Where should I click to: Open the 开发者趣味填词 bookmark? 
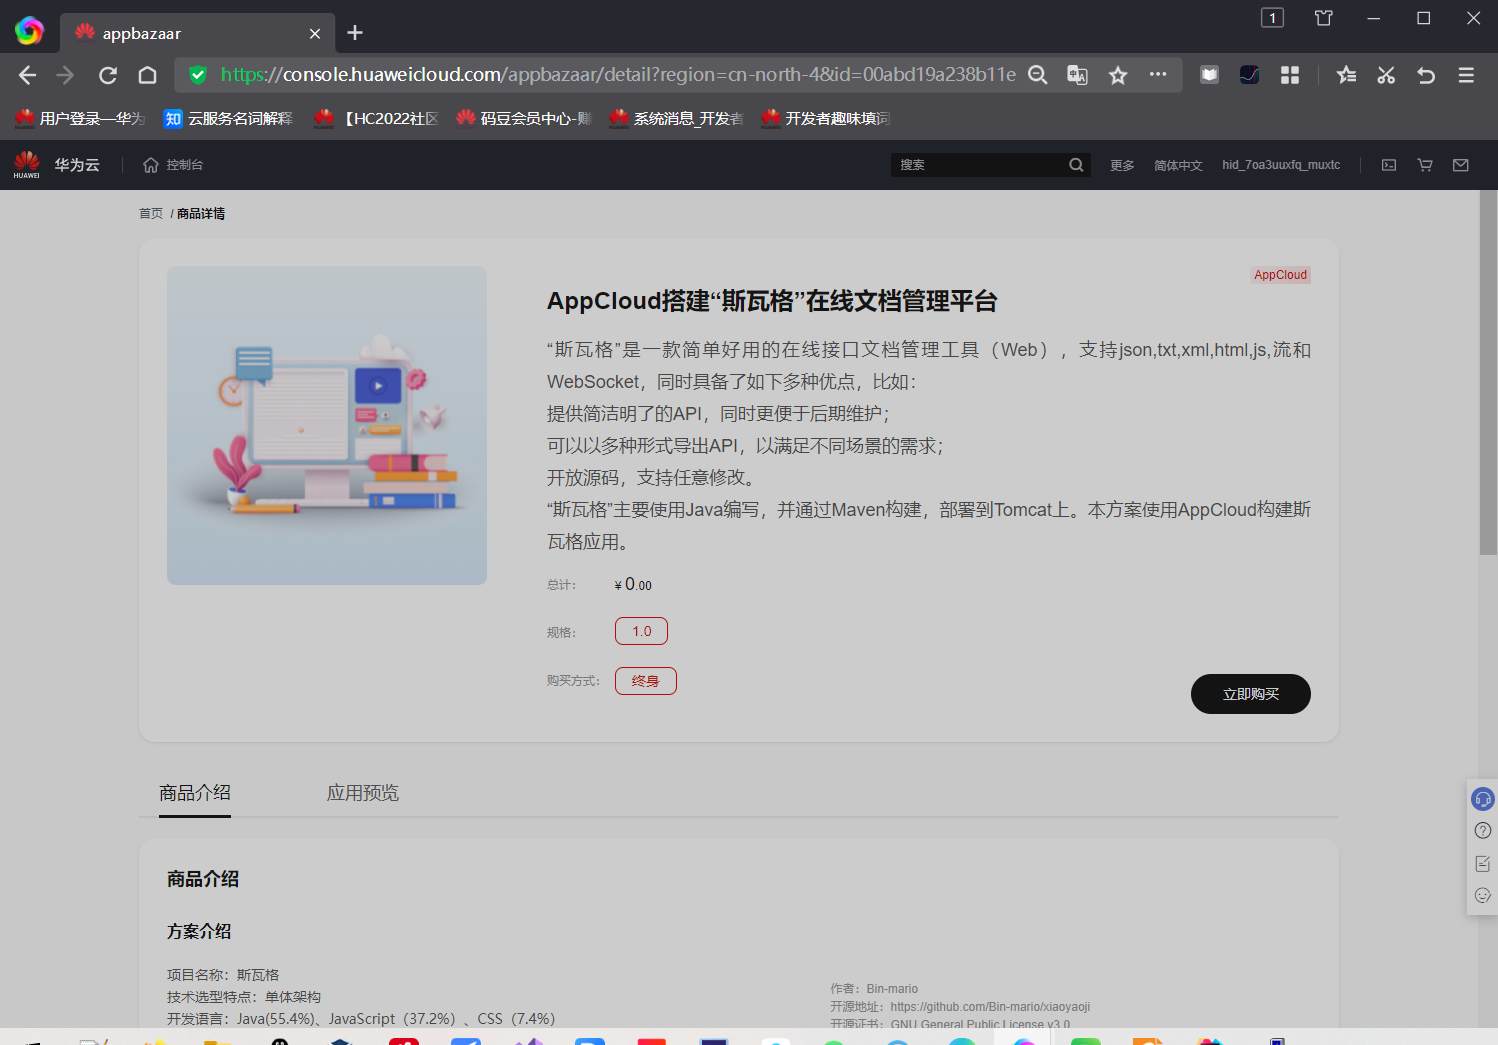click(x=826, y=119)
